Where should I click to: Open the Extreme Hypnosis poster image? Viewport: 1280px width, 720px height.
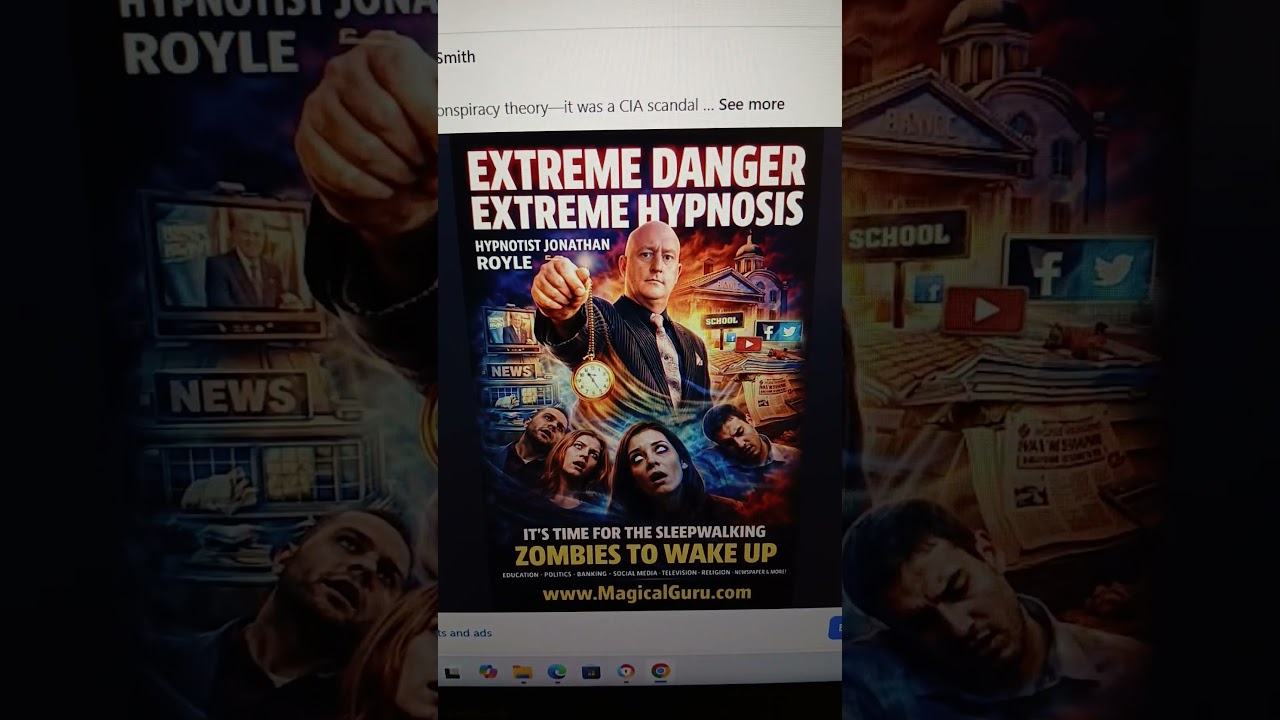point(636,369)
